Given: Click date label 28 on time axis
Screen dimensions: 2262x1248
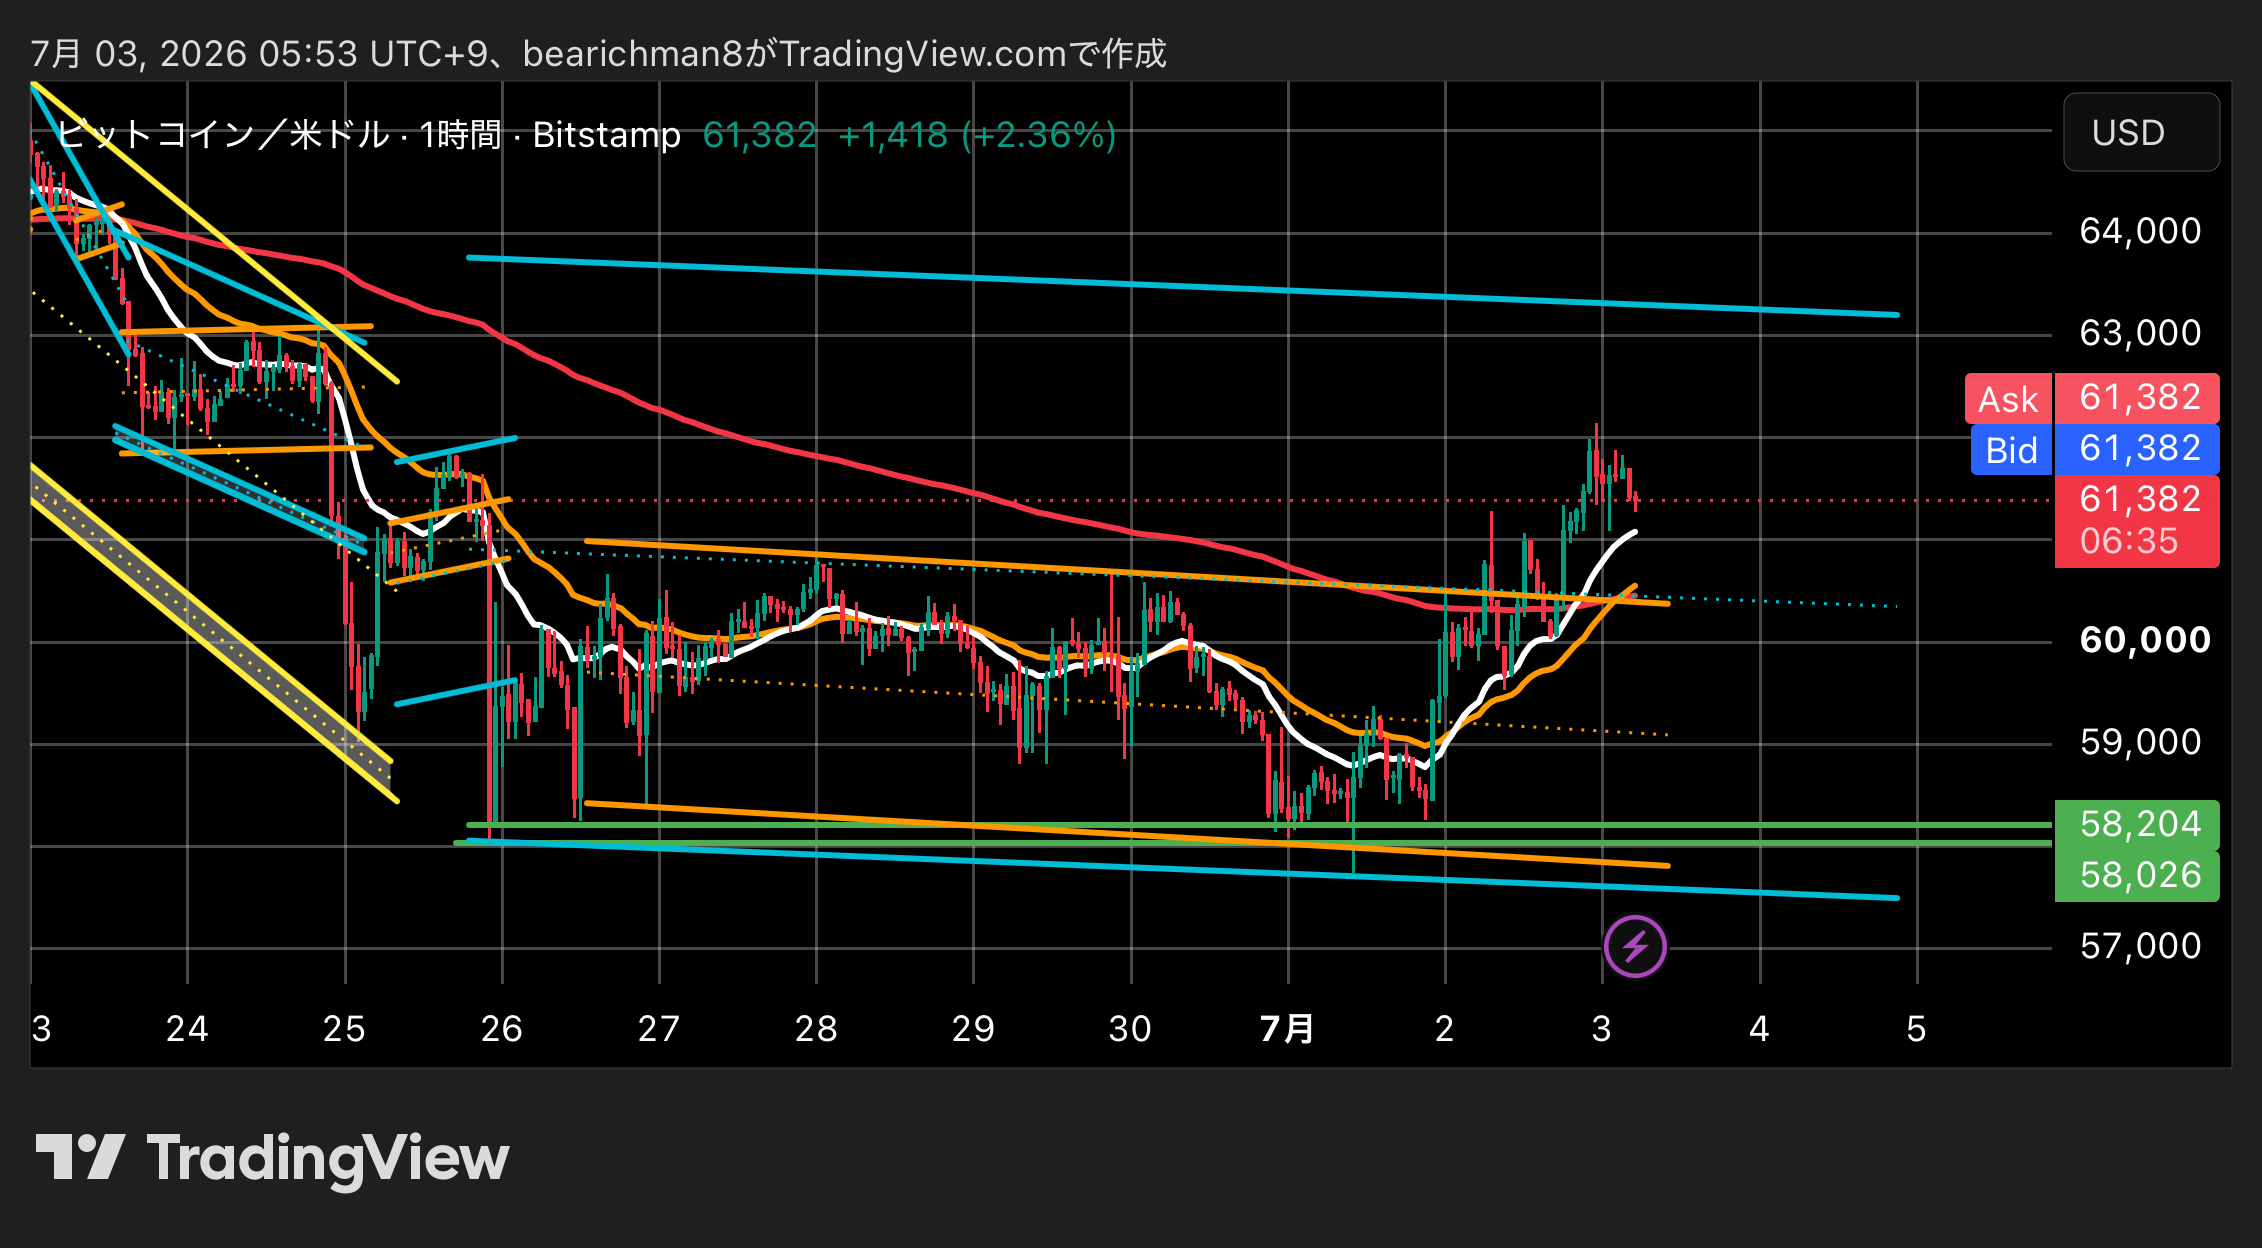Looking at the screenshot, I should tap(816, 1028).
